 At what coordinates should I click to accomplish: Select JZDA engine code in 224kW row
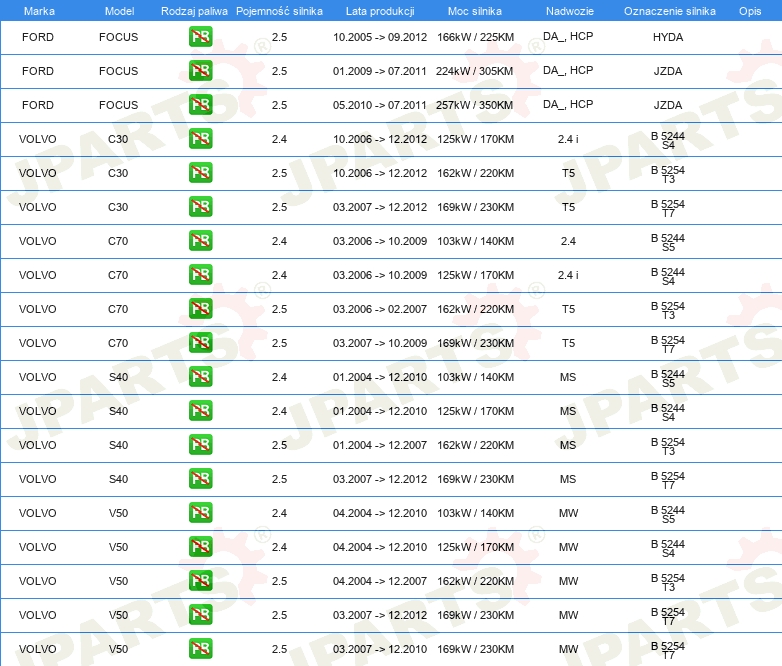click(668, 71)
